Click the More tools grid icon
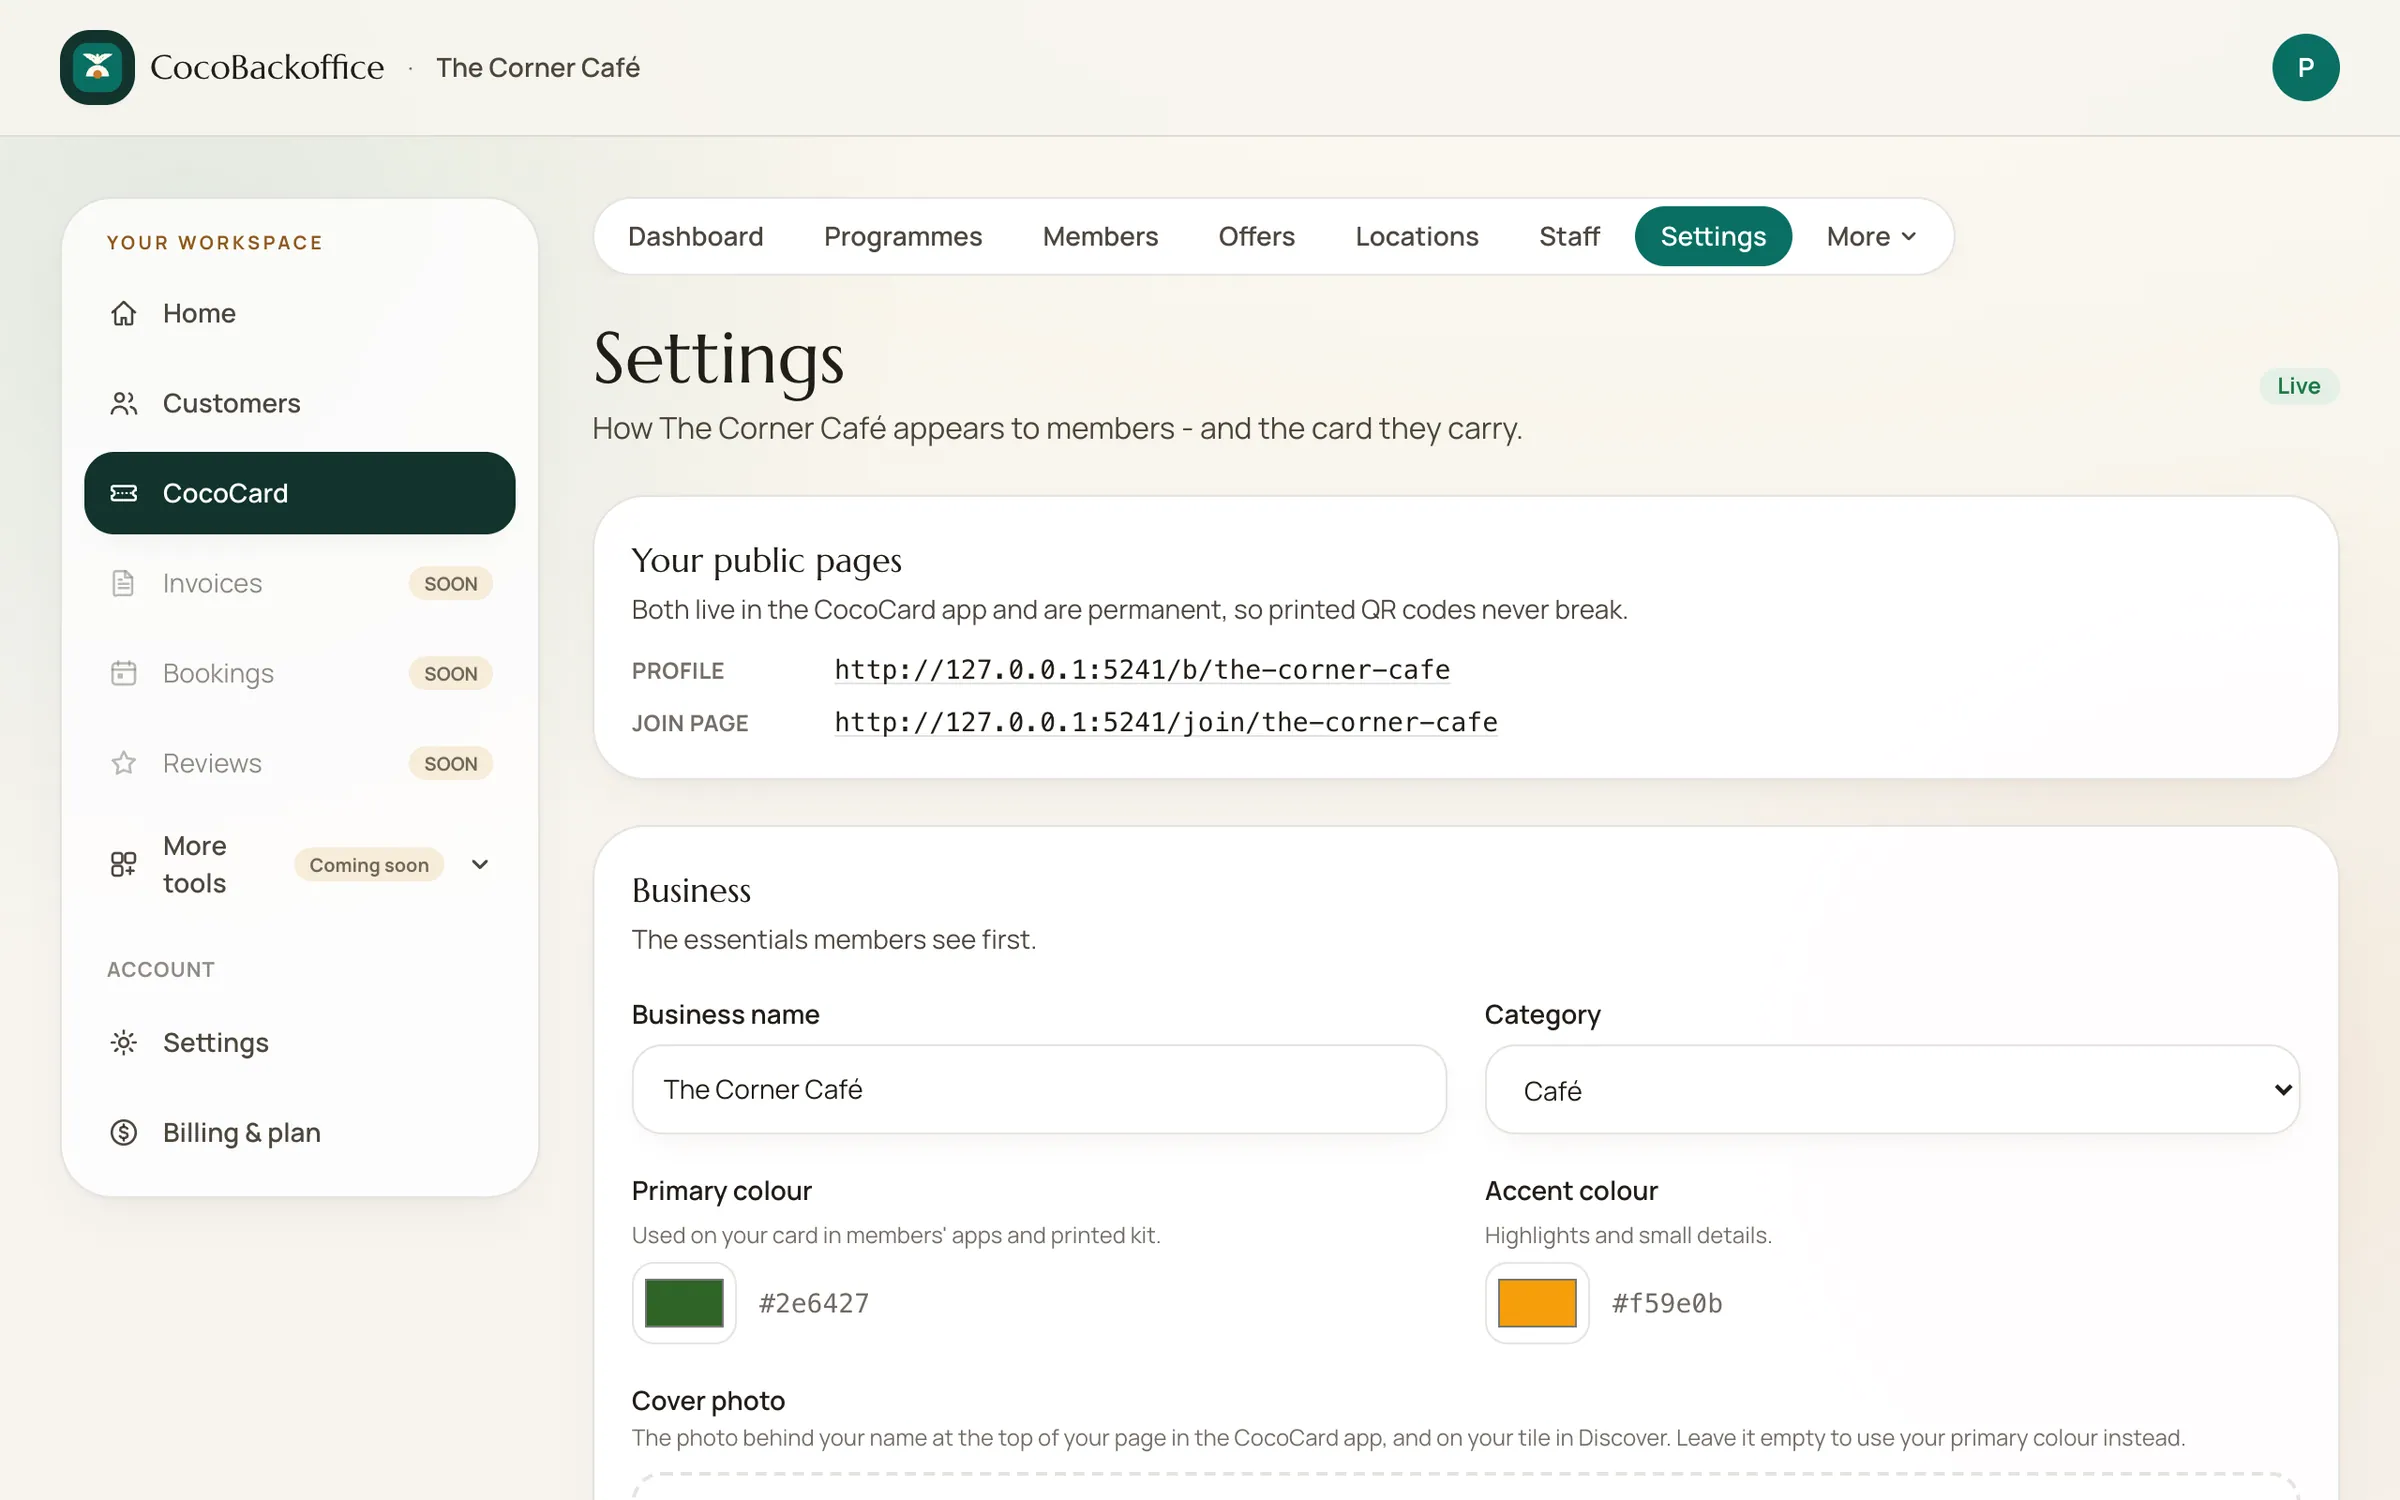Viewport: 2400px width, 1500px height. (123, 864)
